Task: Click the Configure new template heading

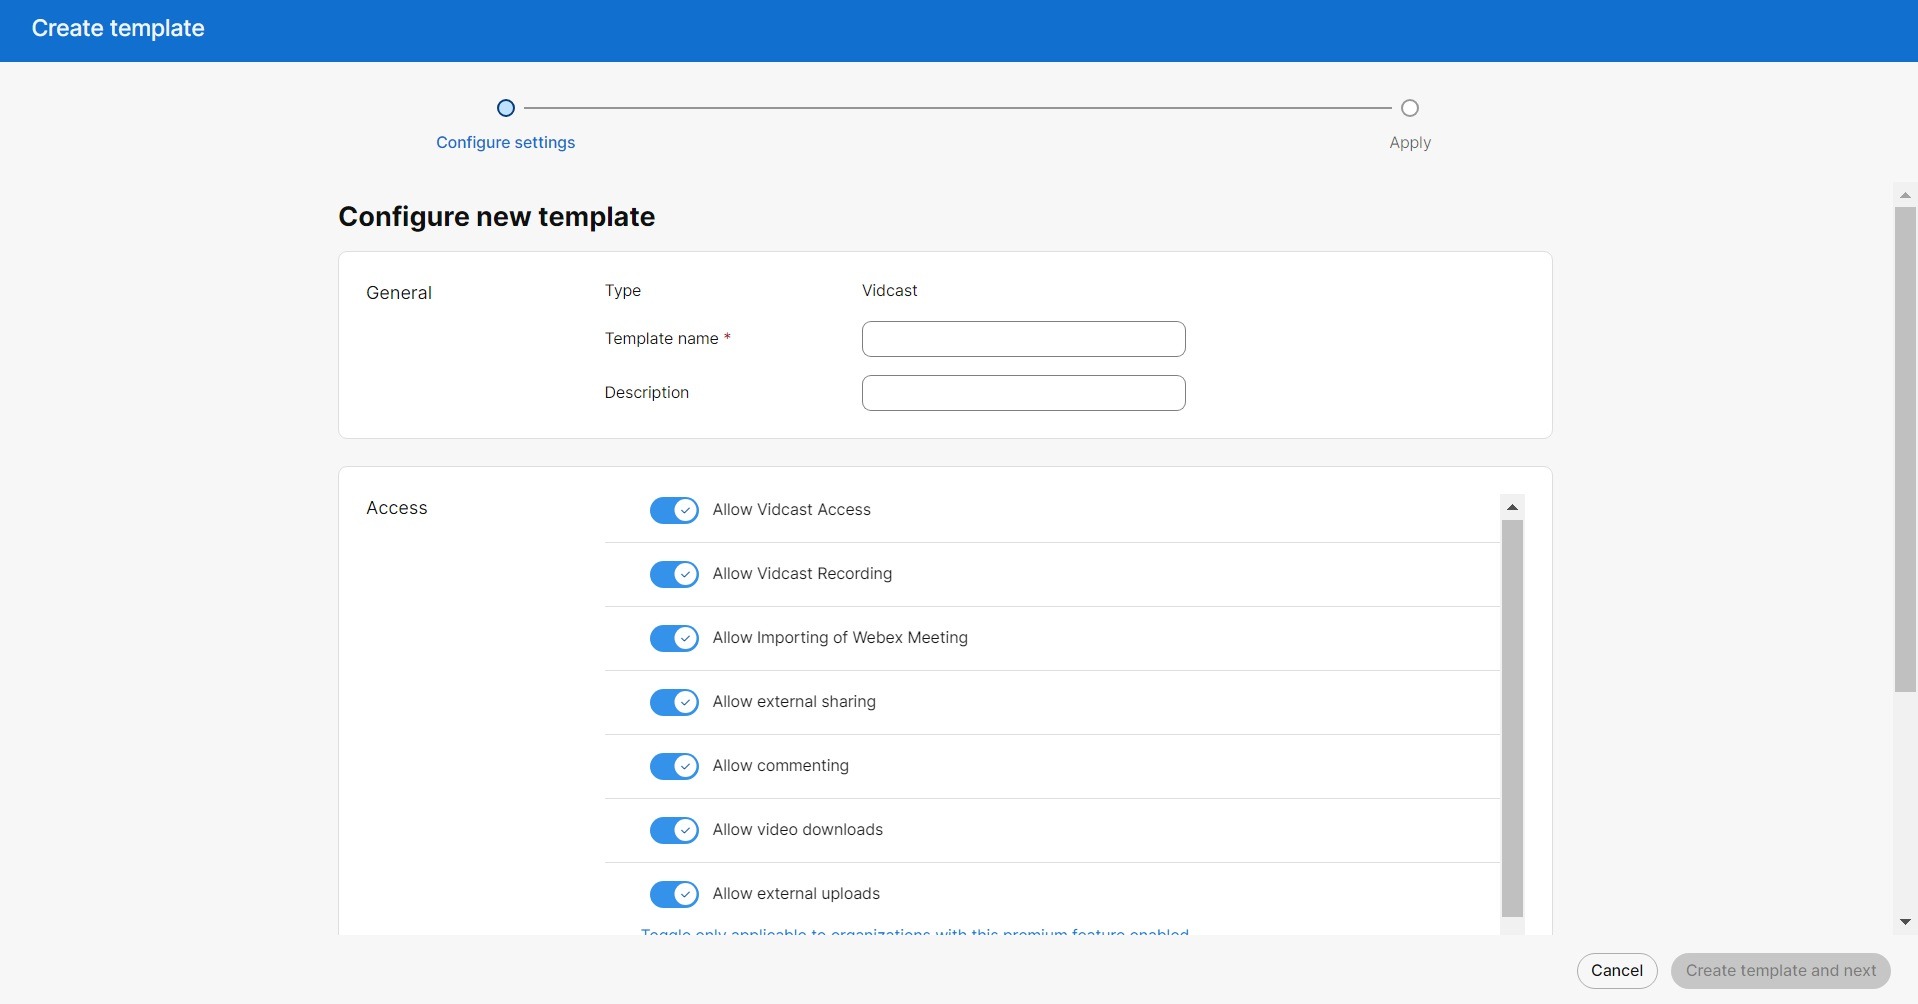Action: pyautogui.click(x=496, y=216)
